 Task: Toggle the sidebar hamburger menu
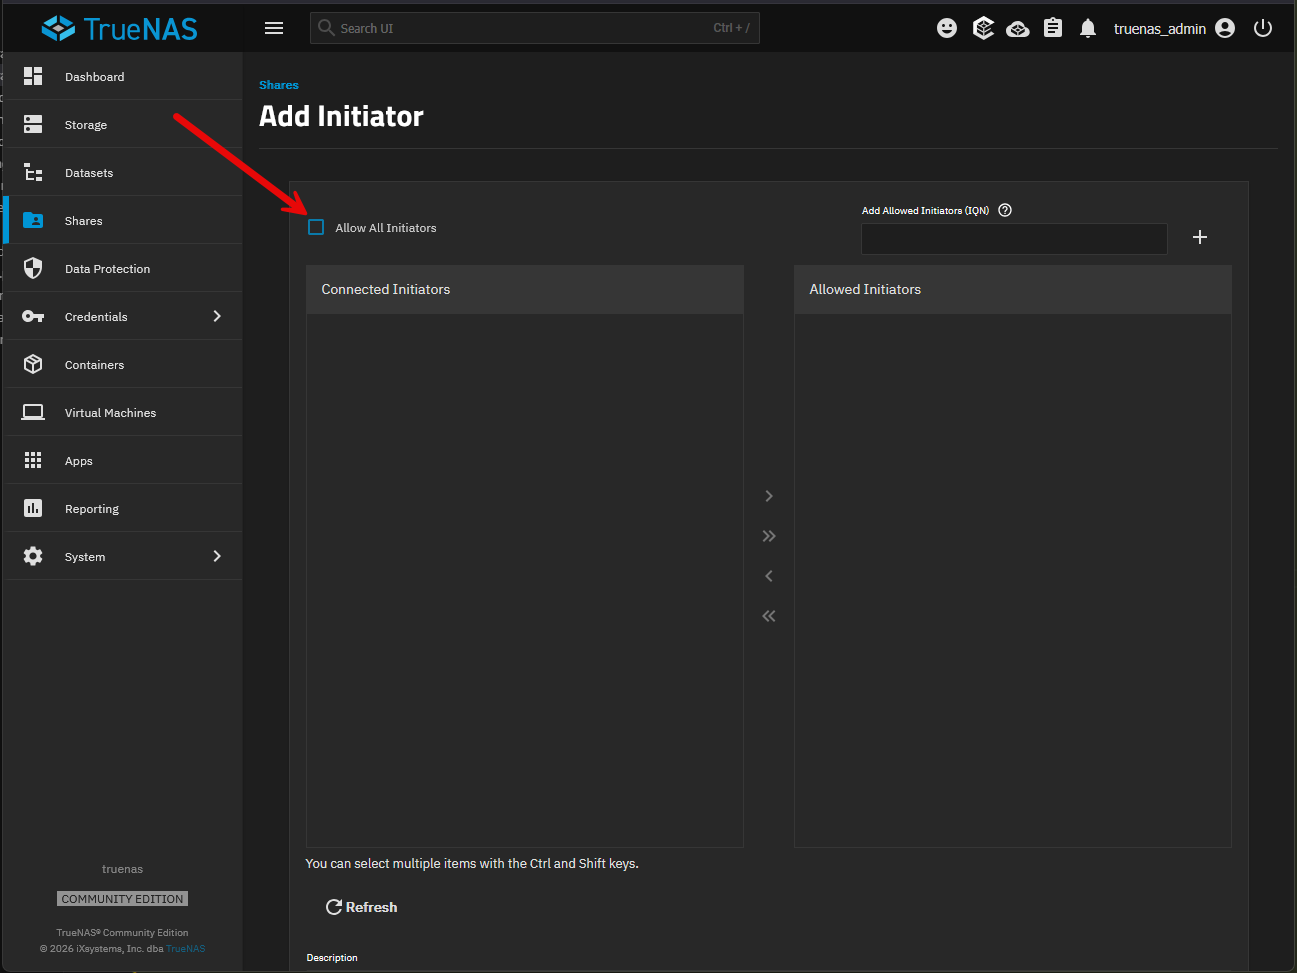pyautogui.click(x=274, y=28)
